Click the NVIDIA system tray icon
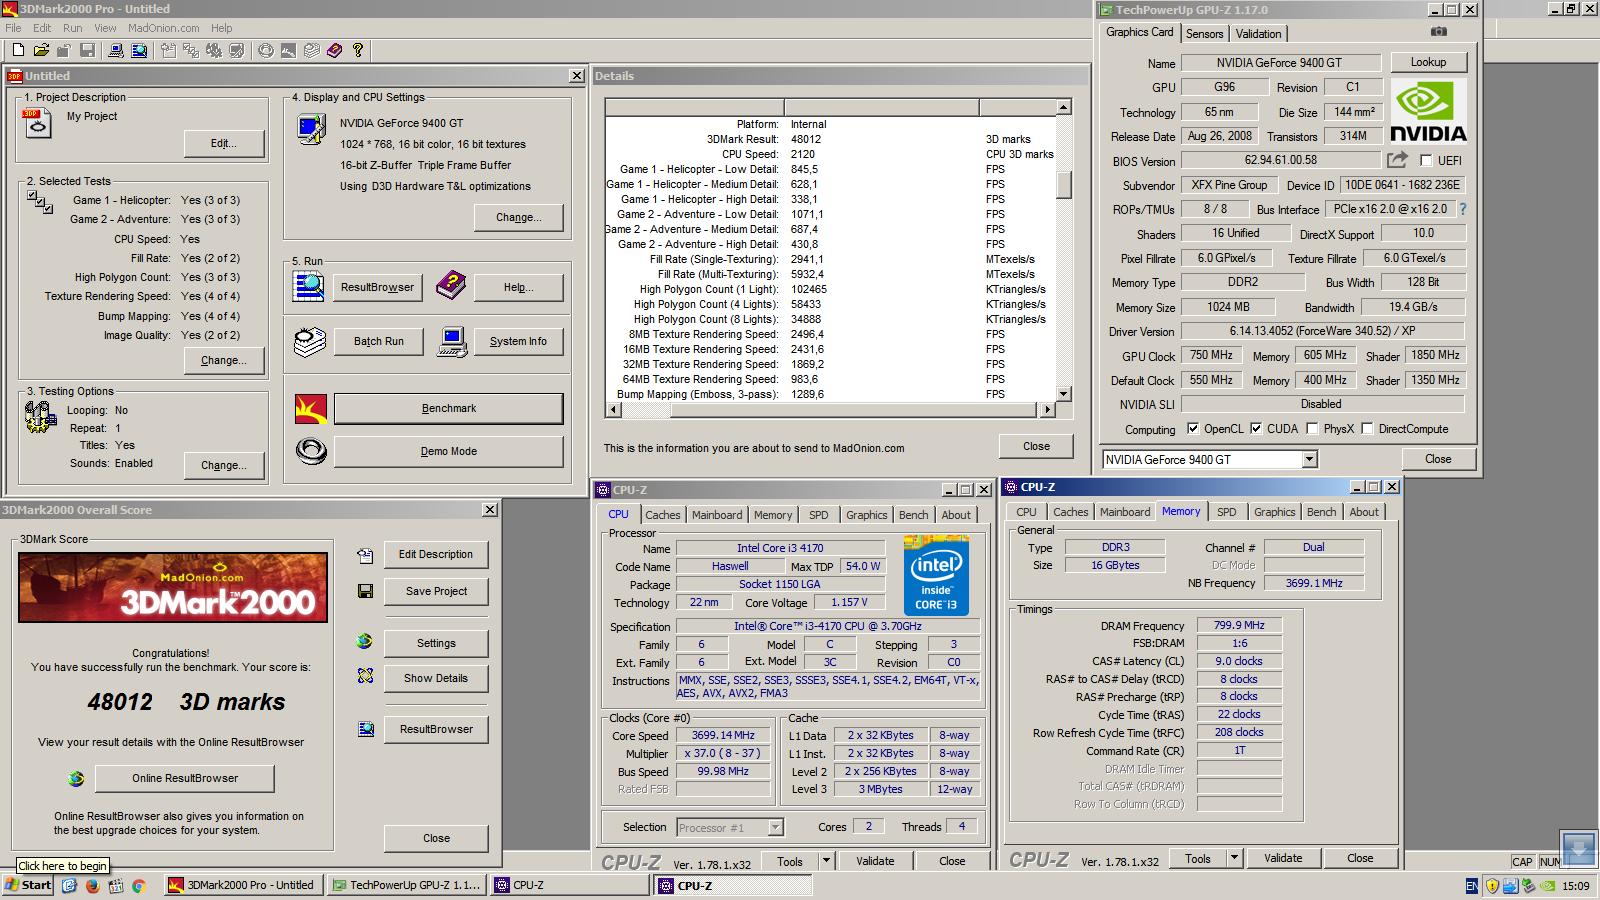 coord(1548,886)
